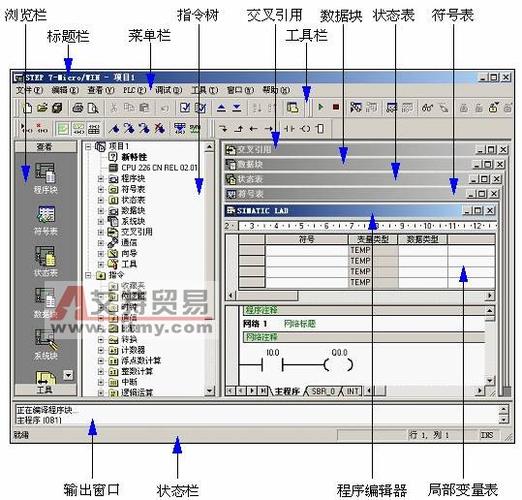The width and height of the screenshot is (522, 500).
Task: Click the I0.0 contact address
Action: (x=273, y=352)
